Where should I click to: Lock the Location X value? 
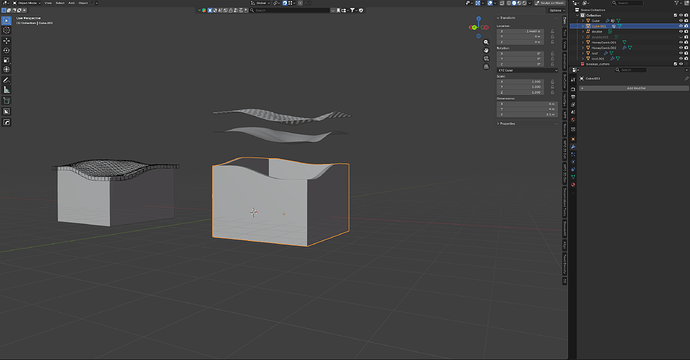[552, 32]
